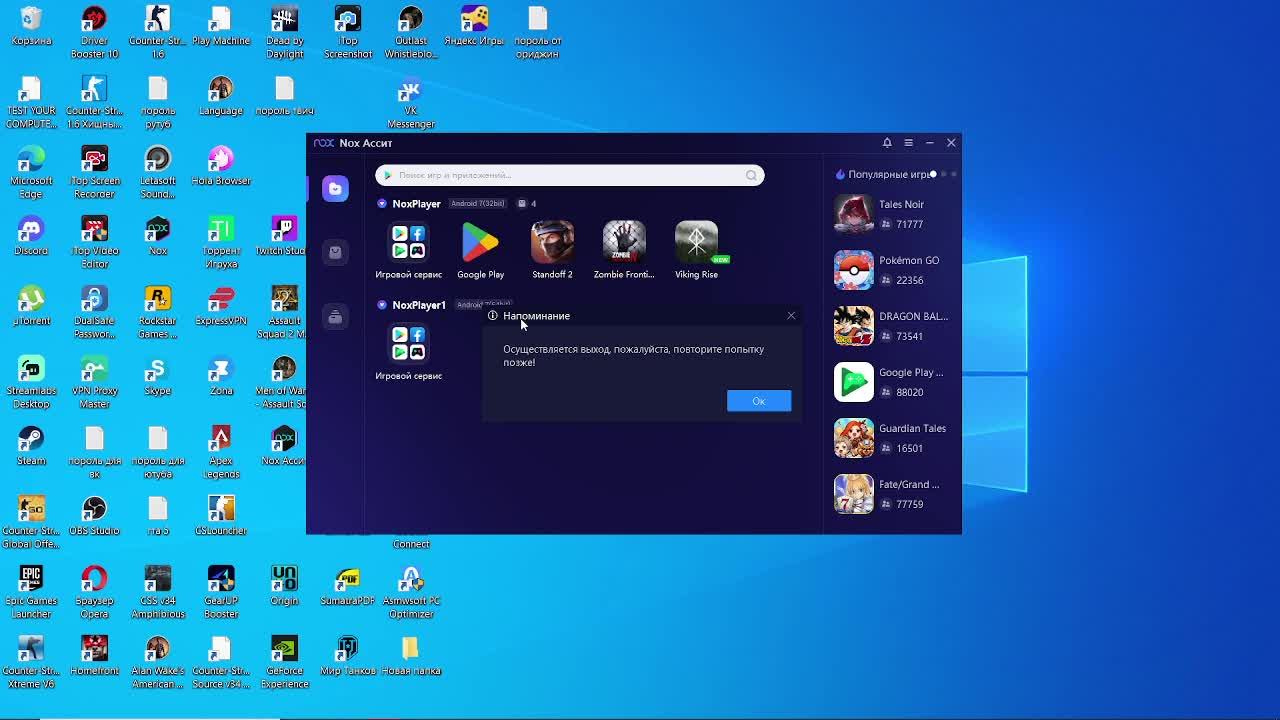
Task: Click Ok in the Напоминание dialog
Action: coord(759,401)
